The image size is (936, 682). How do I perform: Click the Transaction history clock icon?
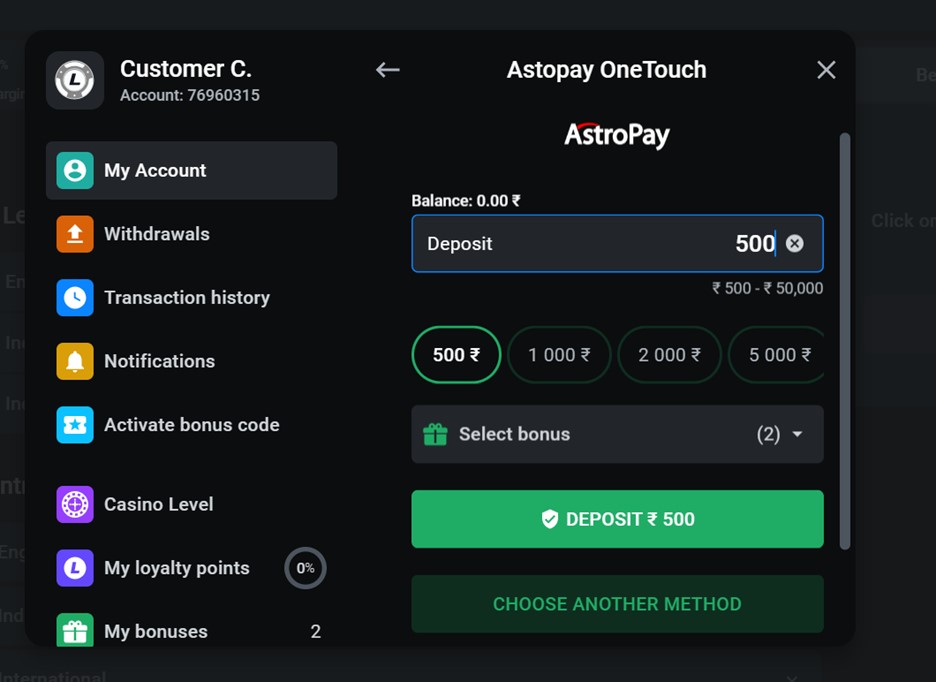tap(75, 298)
